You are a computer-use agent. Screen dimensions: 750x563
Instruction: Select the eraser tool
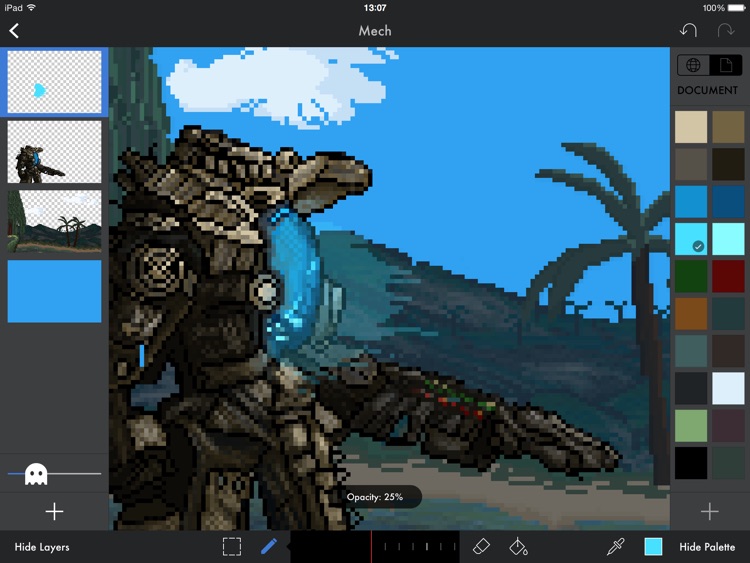pos(481,546)
